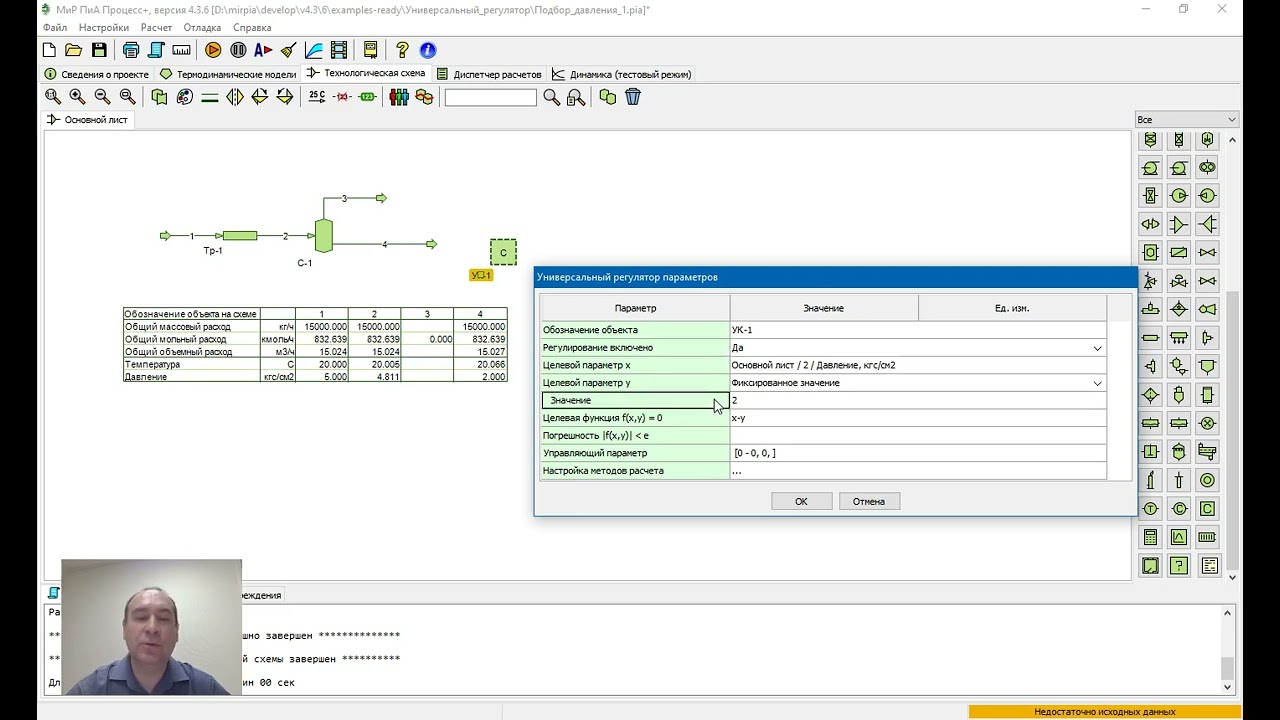Click the Обозначение объекта value УК-1
Viewport: 1280px width, 720px height.
click(918, 330)
